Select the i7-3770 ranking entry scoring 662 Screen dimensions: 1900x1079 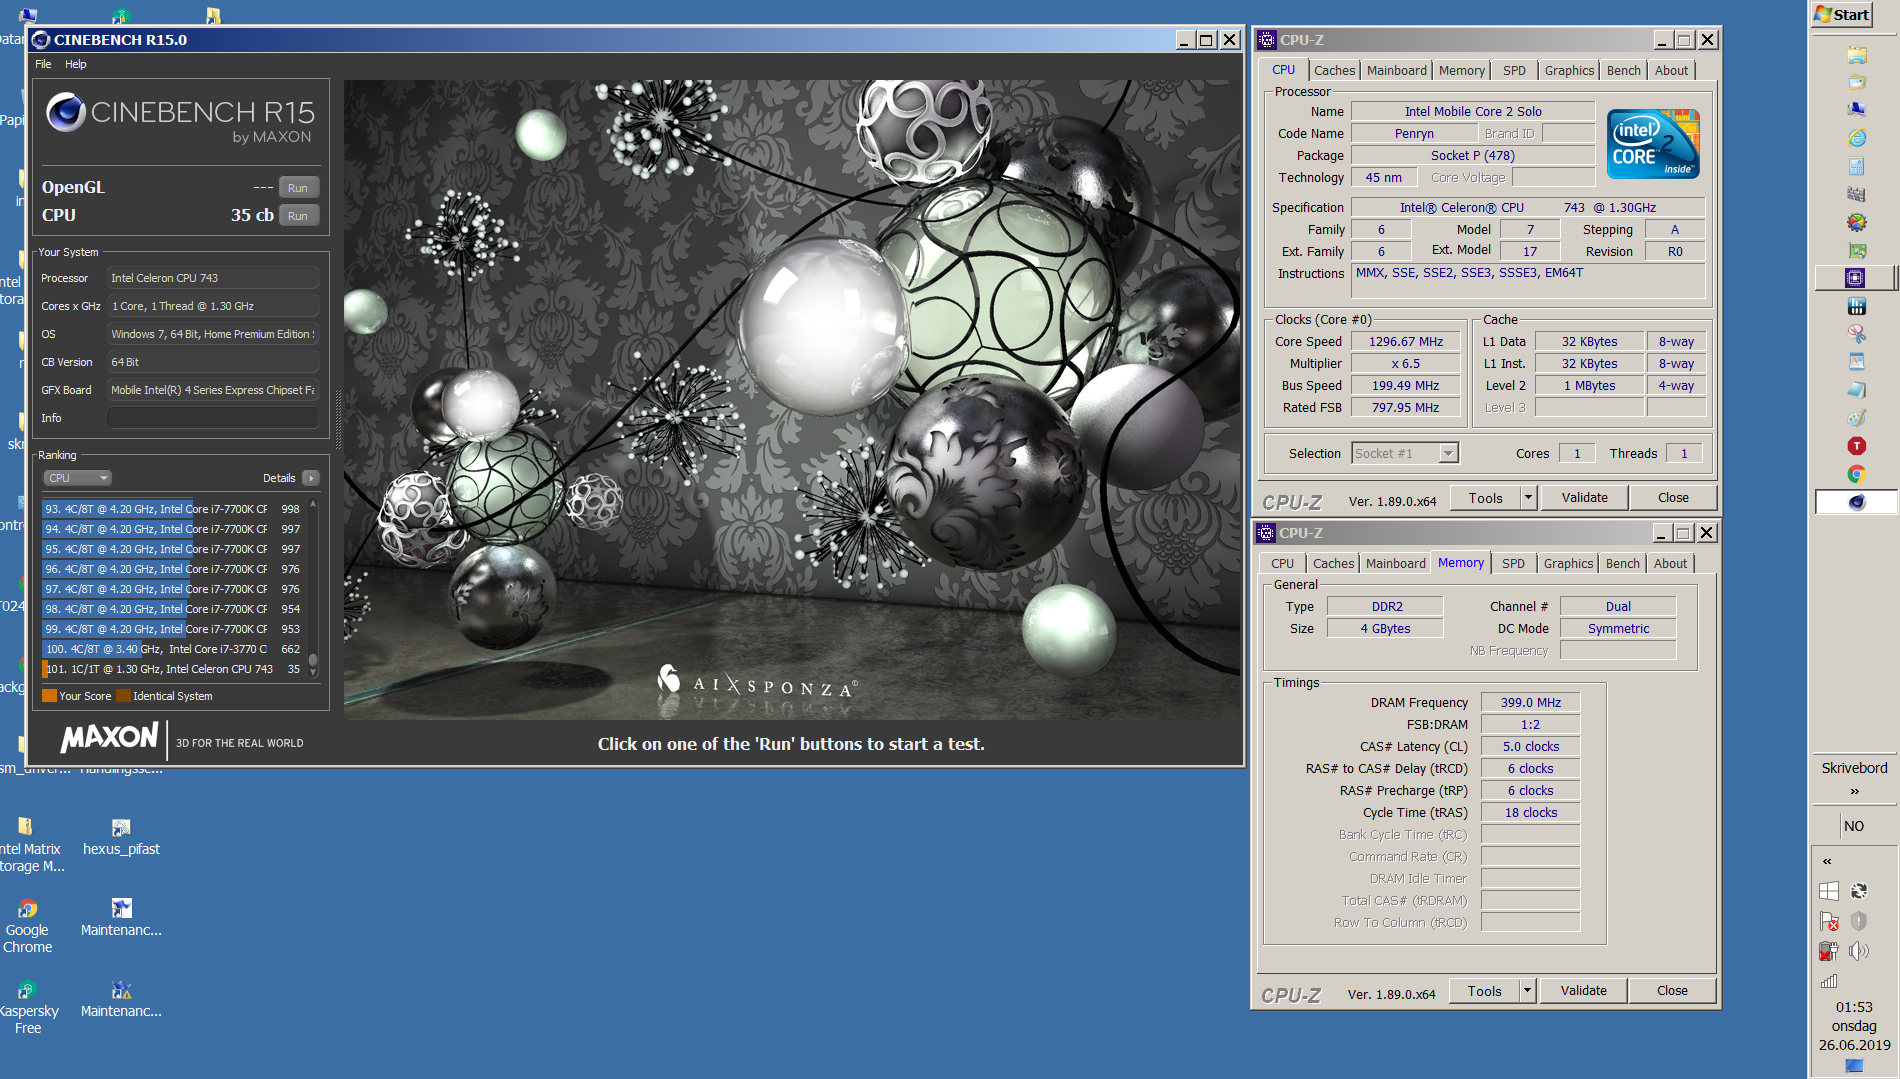pyautogui.click(x=174, y=649)
